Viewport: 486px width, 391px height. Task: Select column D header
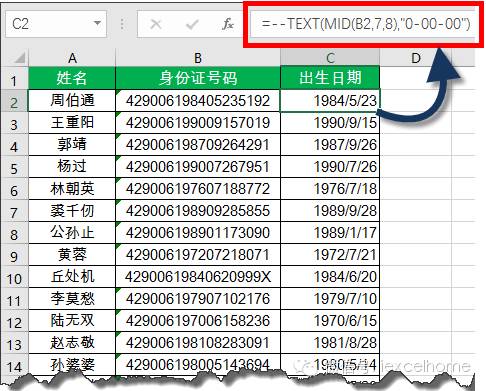416,58
